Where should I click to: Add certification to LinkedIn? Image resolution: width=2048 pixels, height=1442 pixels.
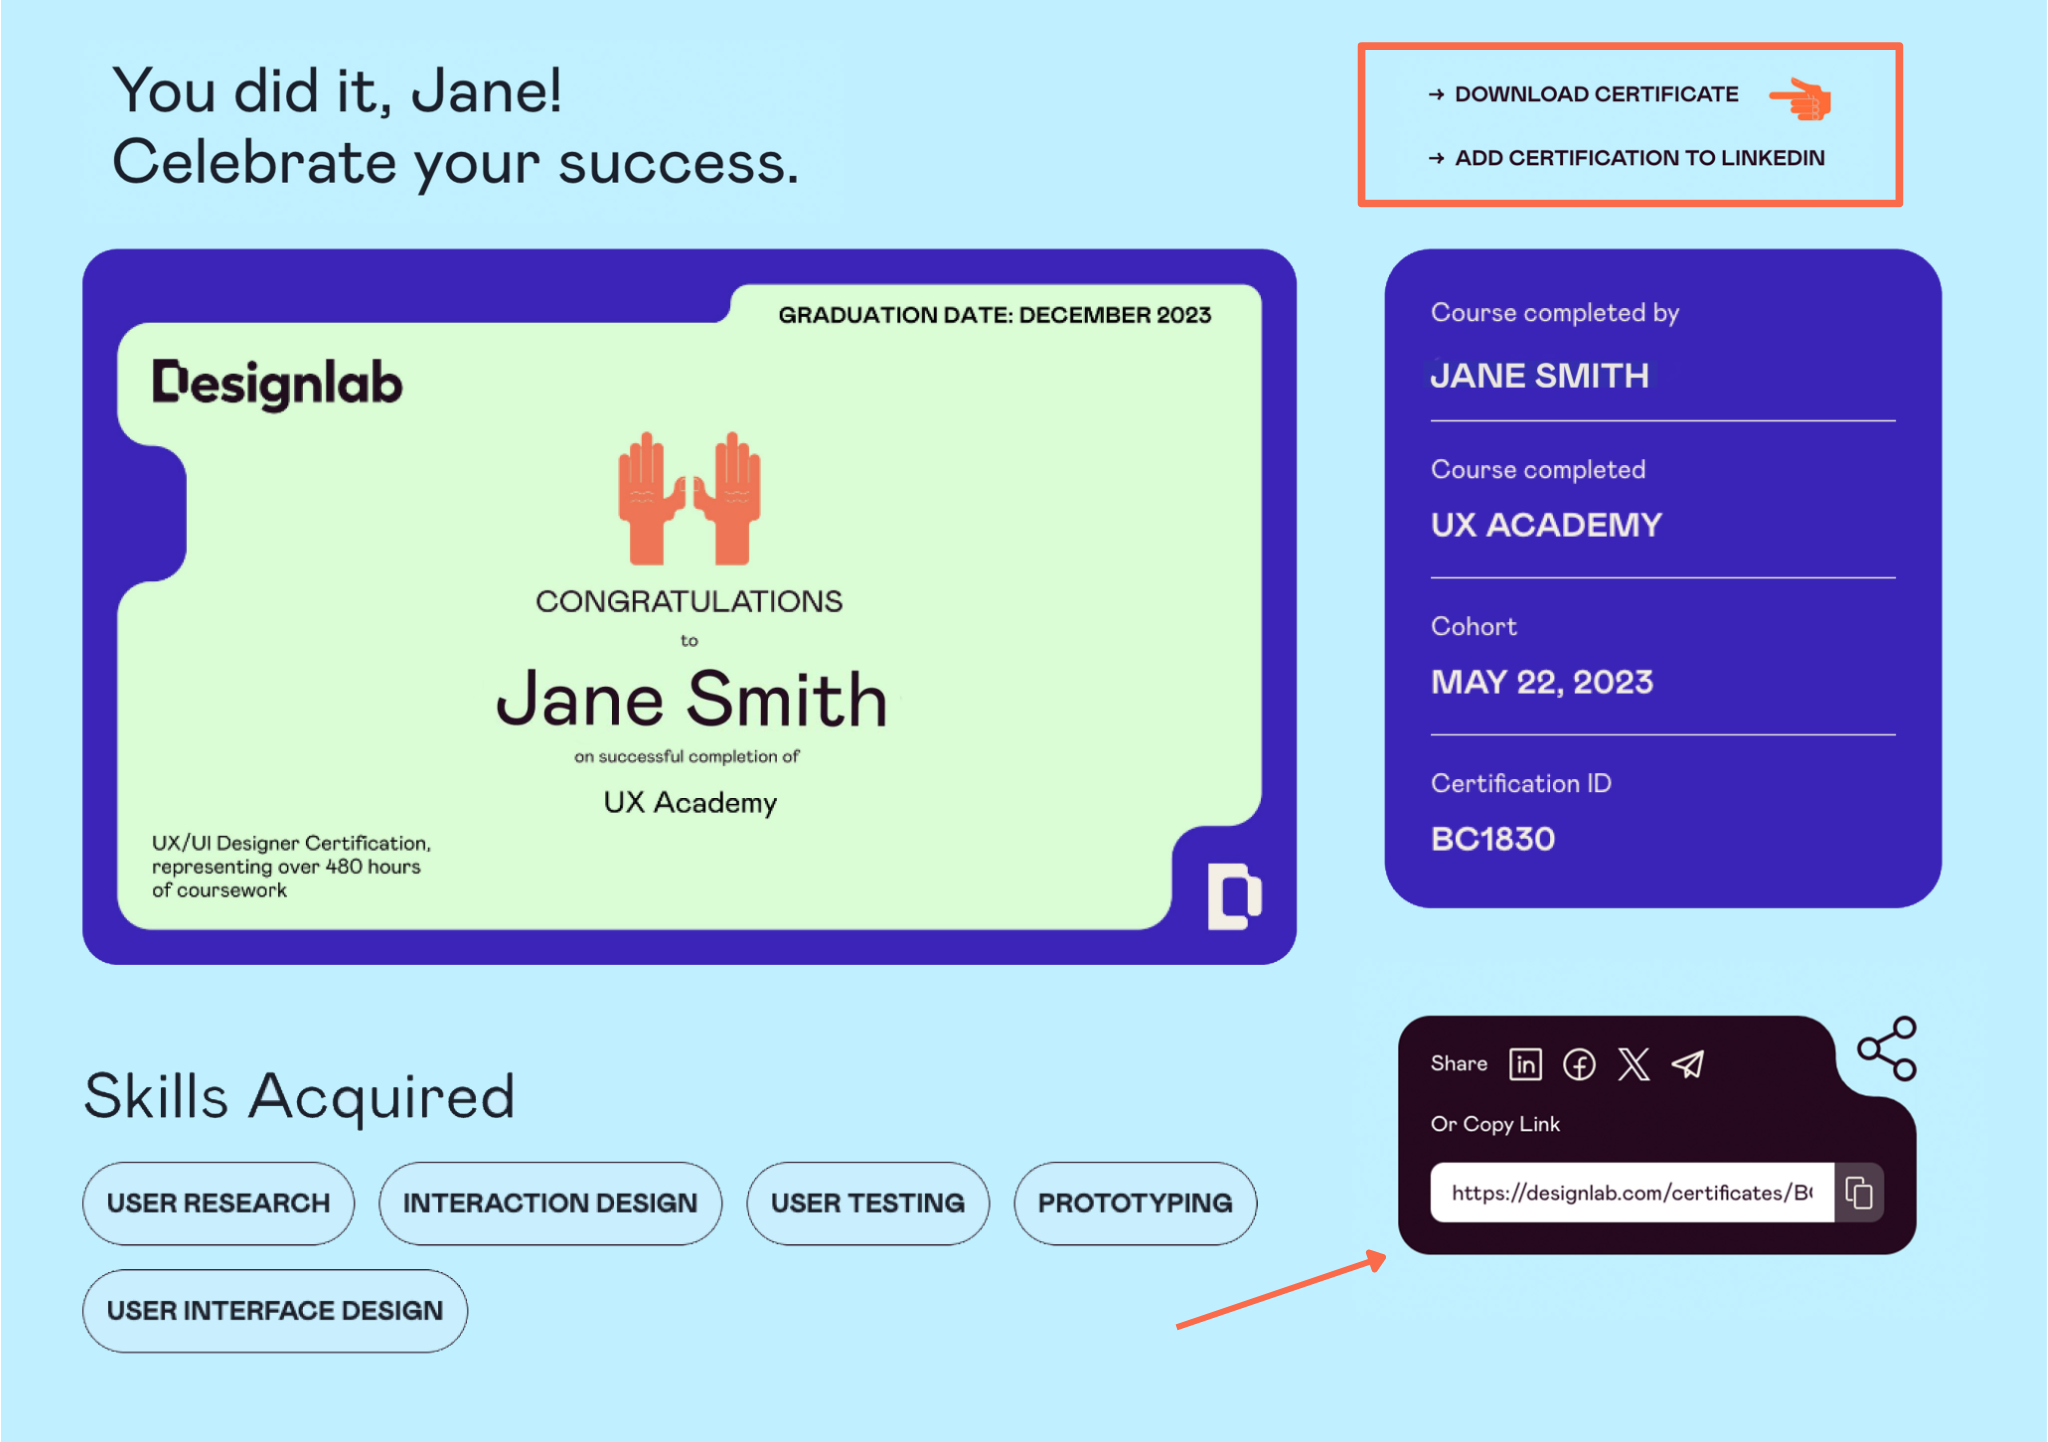1639,157
